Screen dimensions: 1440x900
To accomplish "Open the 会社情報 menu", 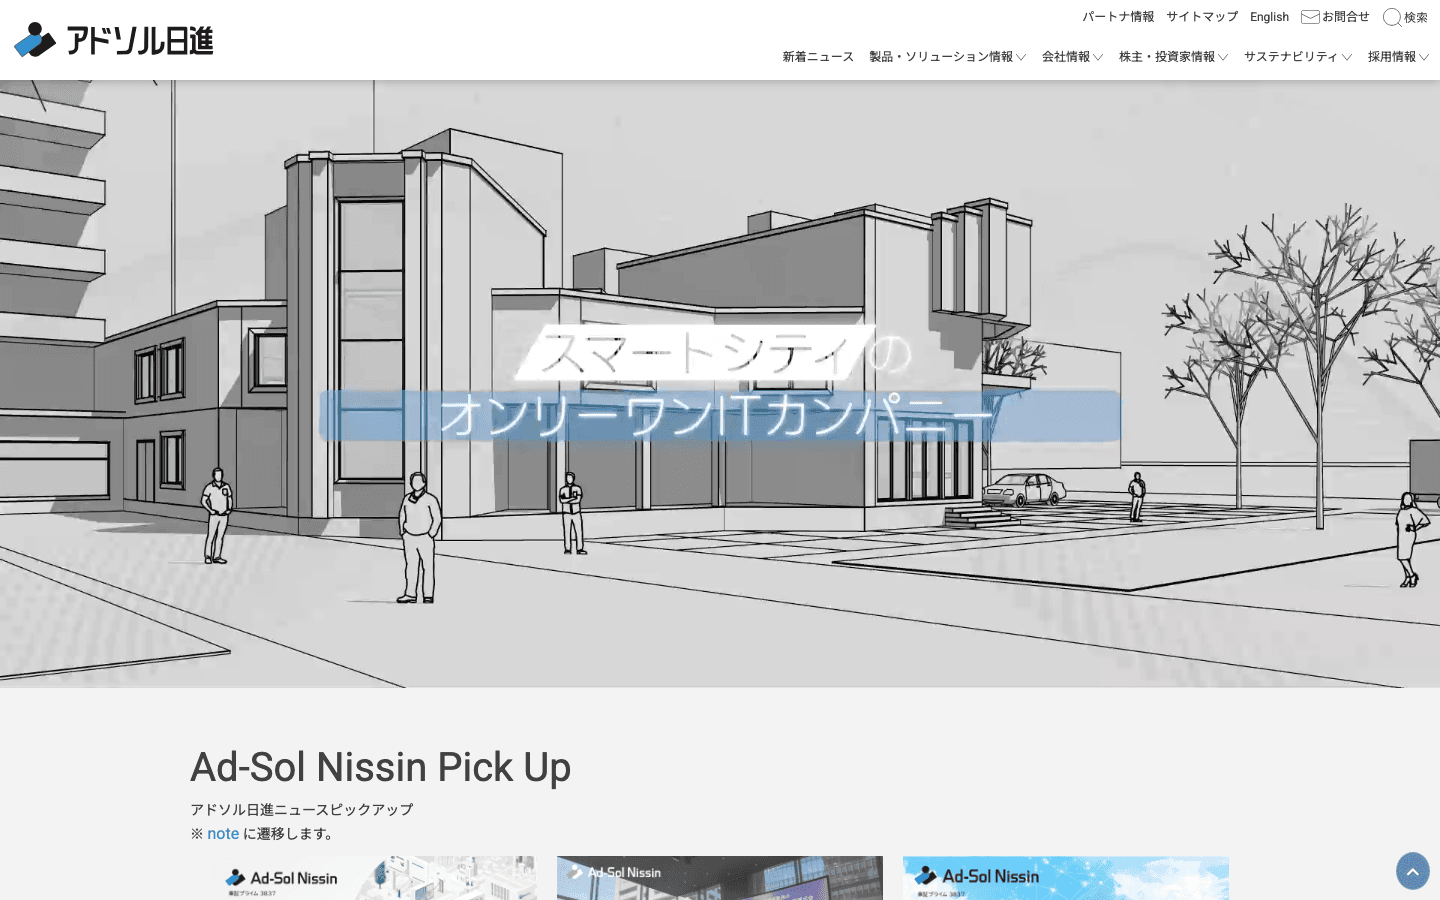I will tap(1066, 57).
